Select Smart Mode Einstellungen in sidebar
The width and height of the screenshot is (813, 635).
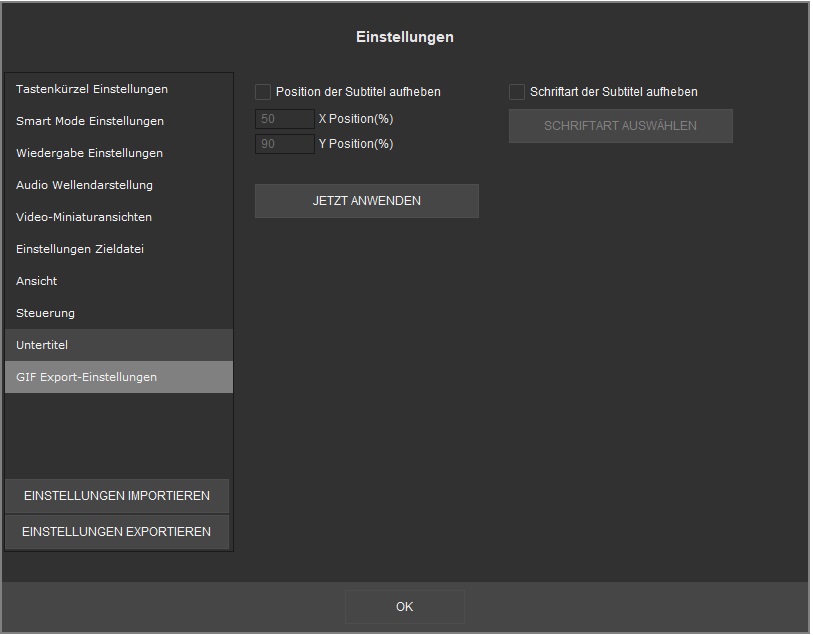click(x=90, y=121)
